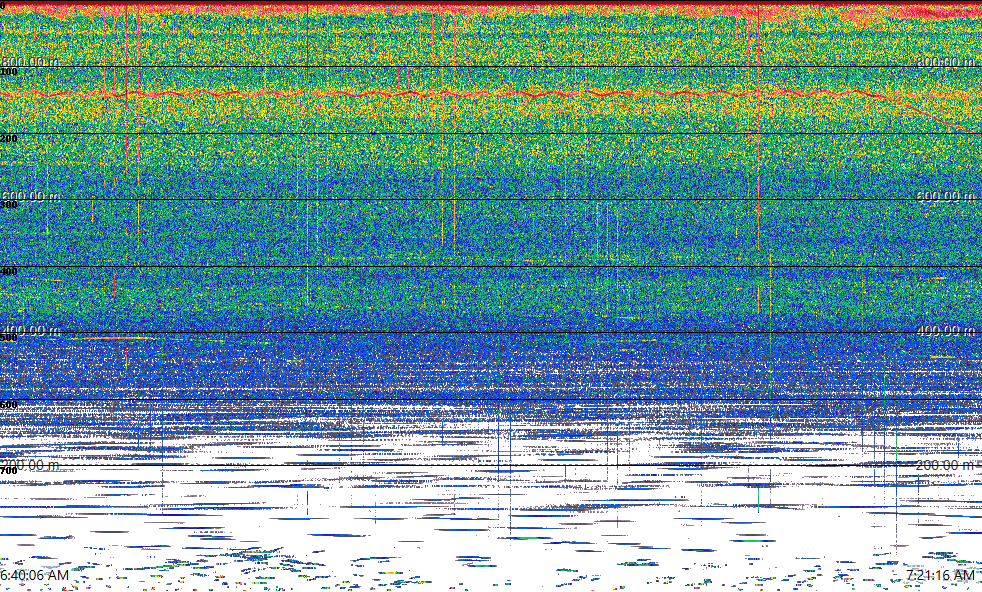Click the bold 300 range tick label
Image resolution: width=982 pixels, height=592 pixels.
9,205
